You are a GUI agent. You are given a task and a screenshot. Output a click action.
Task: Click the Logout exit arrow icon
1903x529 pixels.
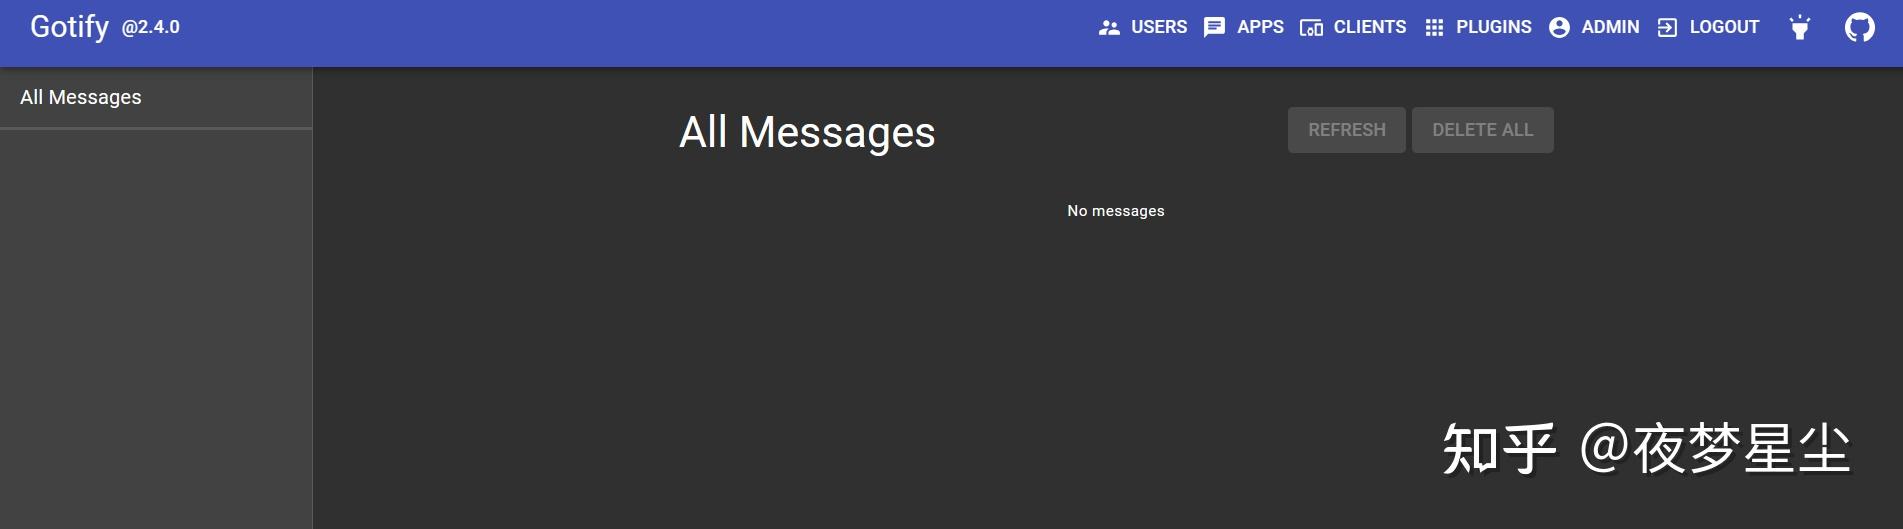1667,28
